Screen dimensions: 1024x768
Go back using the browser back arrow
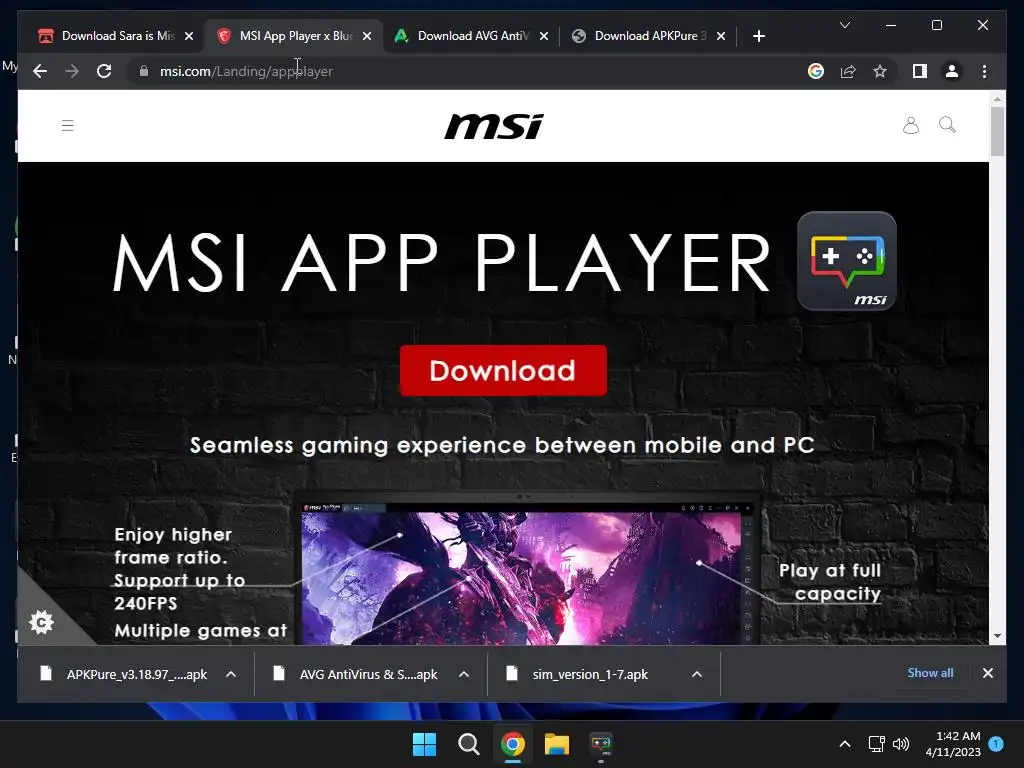click(40, 71)
